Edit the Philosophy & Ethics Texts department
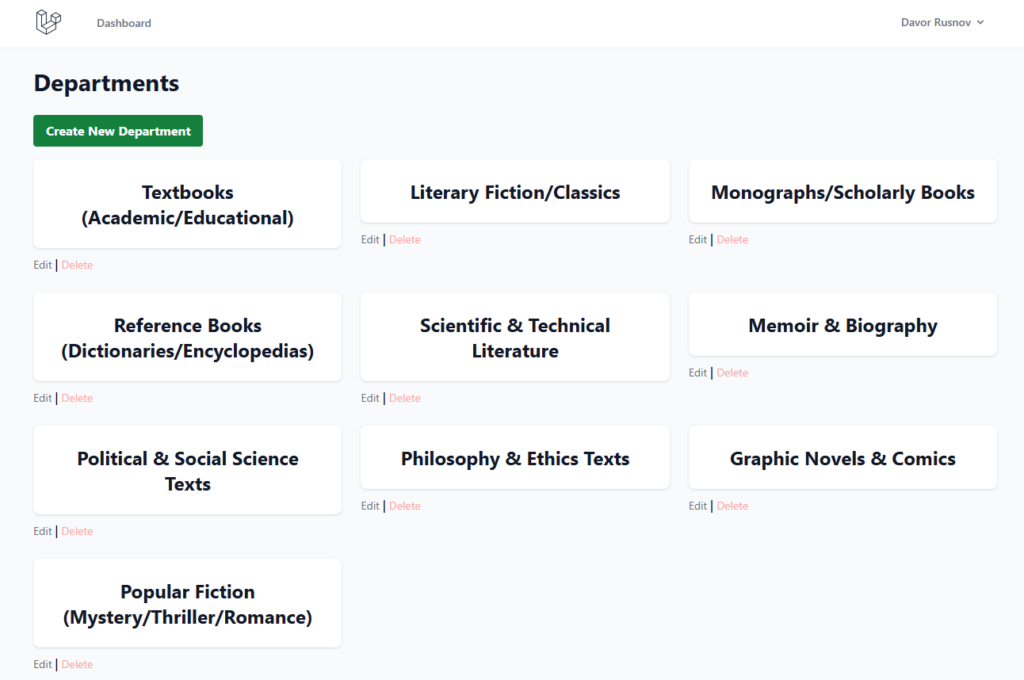Viewport: 1024px width, 680px height. [370, 506]
